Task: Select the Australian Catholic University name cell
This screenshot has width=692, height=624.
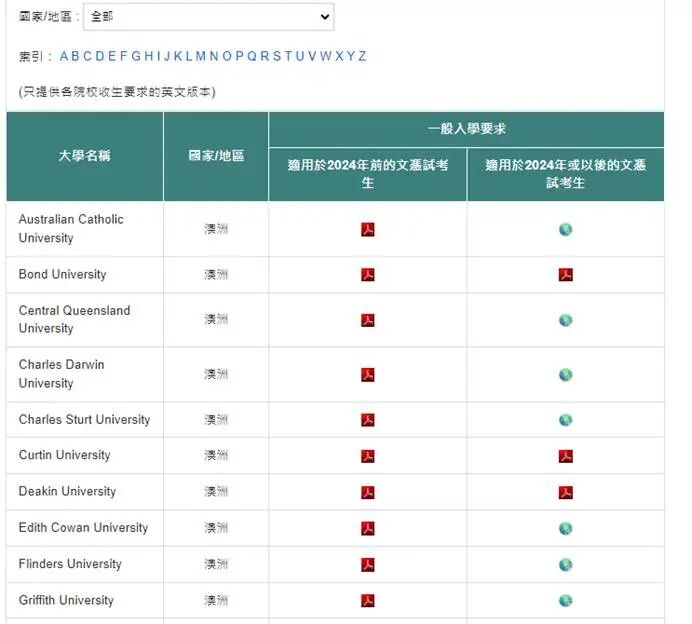Action: point(85,229)
